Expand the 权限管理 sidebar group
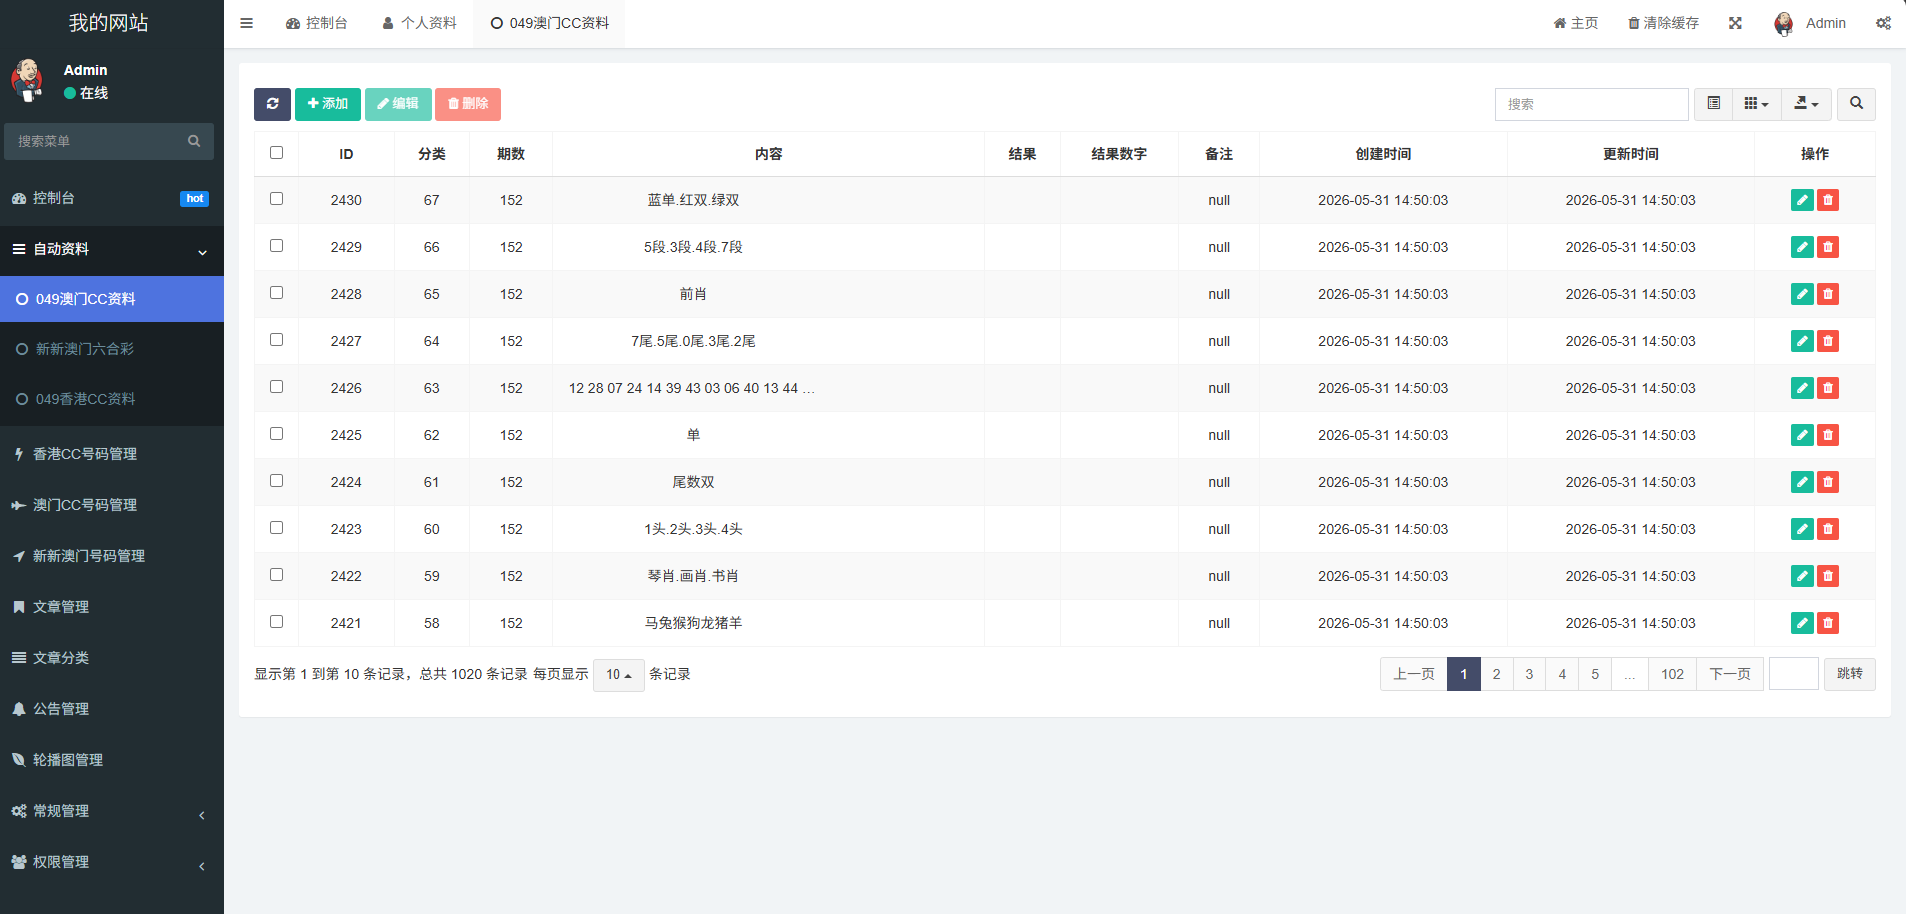Image resolution: width=1906 pixels, height=914 pixels. coord(112,862)
